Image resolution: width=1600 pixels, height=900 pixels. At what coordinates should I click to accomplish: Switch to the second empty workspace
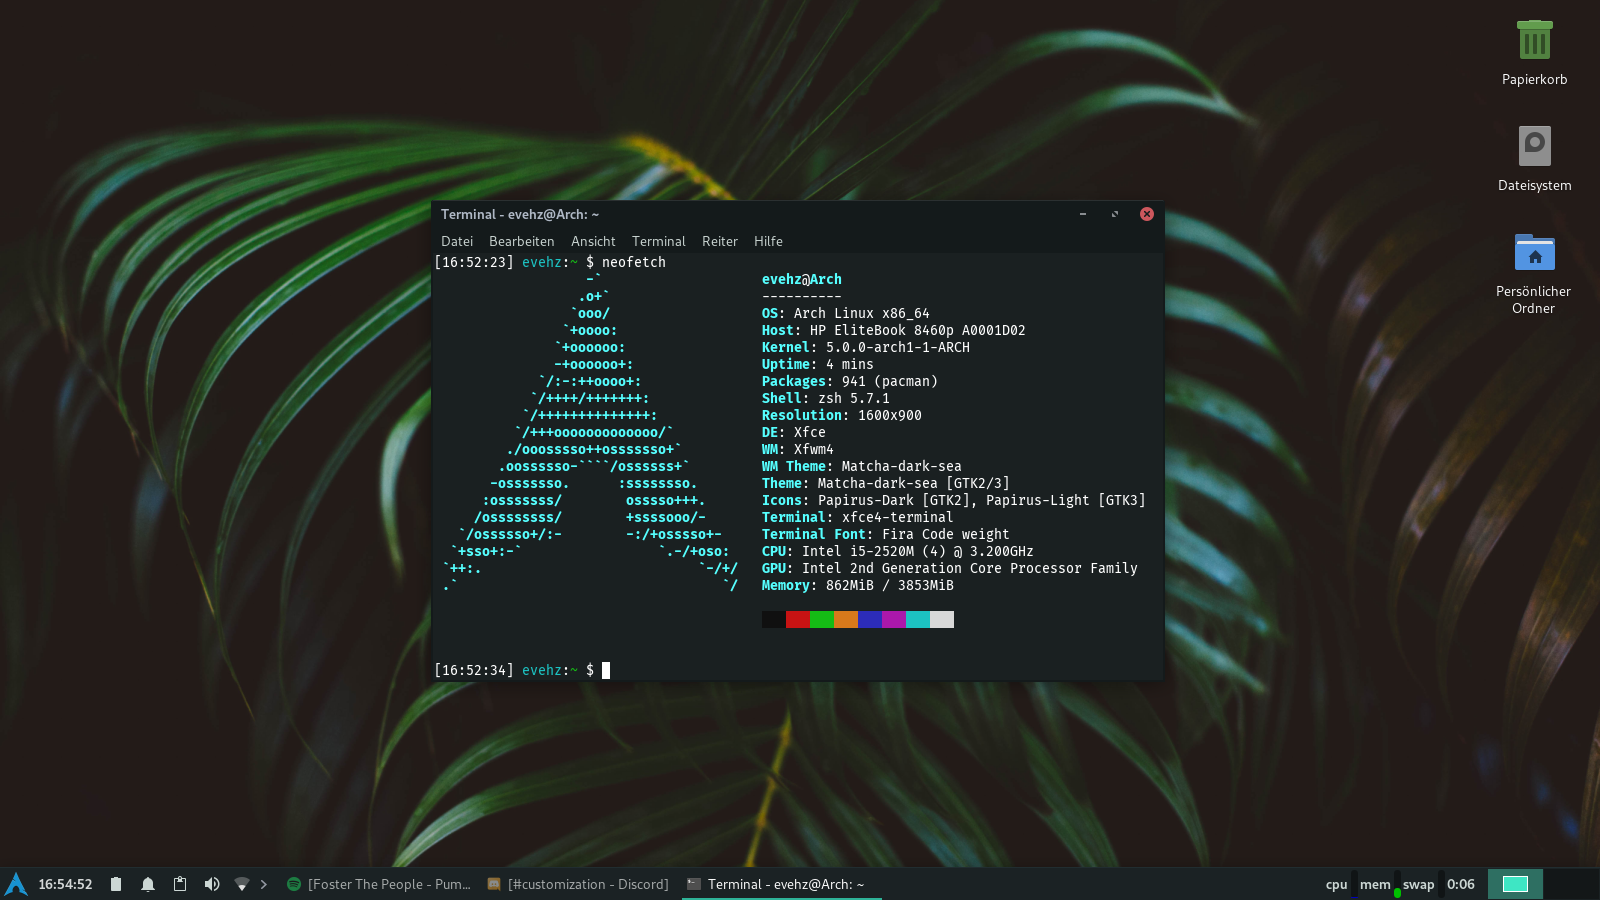[x=1571, y=884]
